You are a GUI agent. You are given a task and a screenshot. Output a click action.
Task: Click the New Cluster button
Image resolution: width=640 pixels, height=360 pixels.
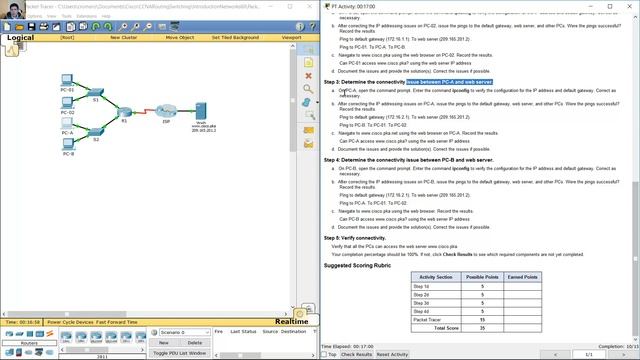(x=124, y=38)
